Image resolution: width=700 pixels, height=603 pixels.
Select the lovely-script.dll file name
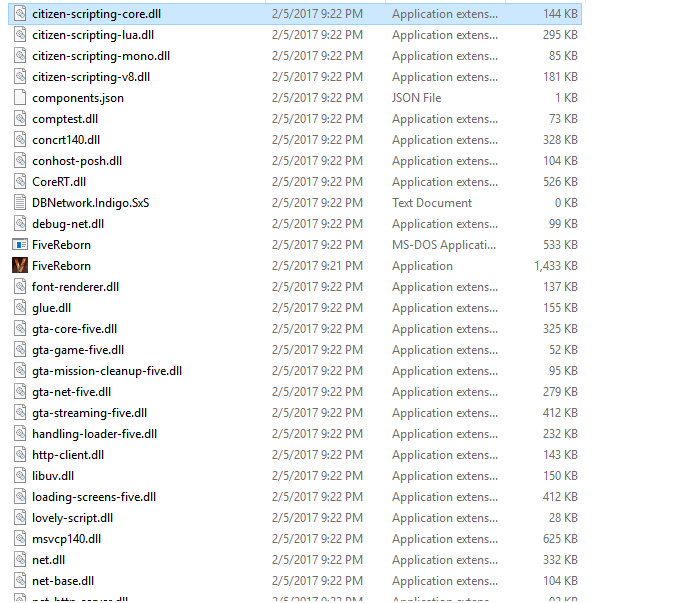point(72,518)
